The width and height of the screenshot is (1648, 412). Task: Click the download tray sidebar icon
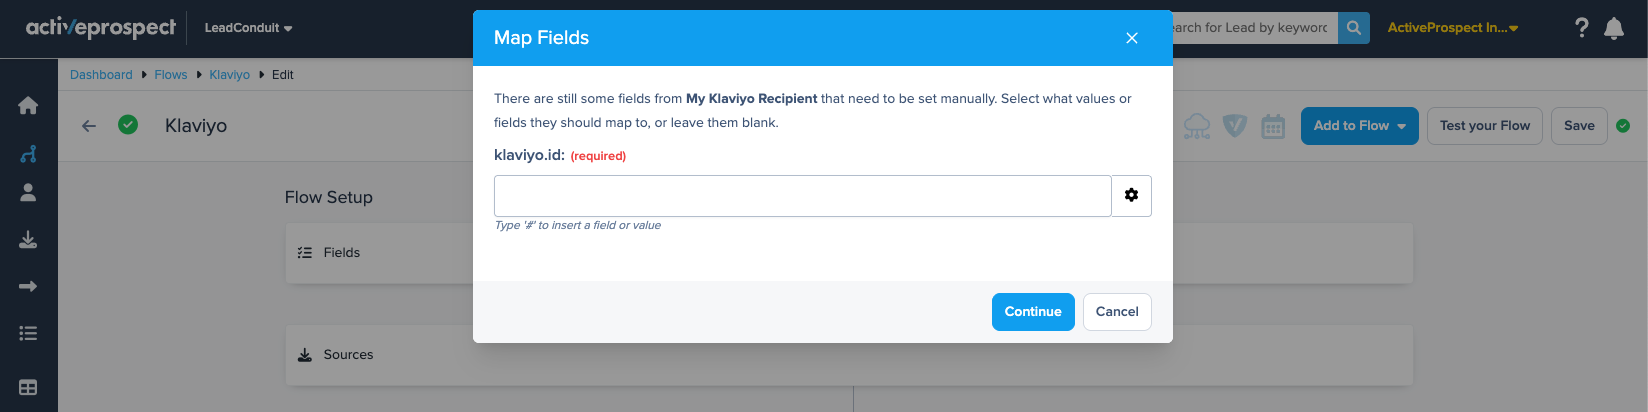[28, 240]
